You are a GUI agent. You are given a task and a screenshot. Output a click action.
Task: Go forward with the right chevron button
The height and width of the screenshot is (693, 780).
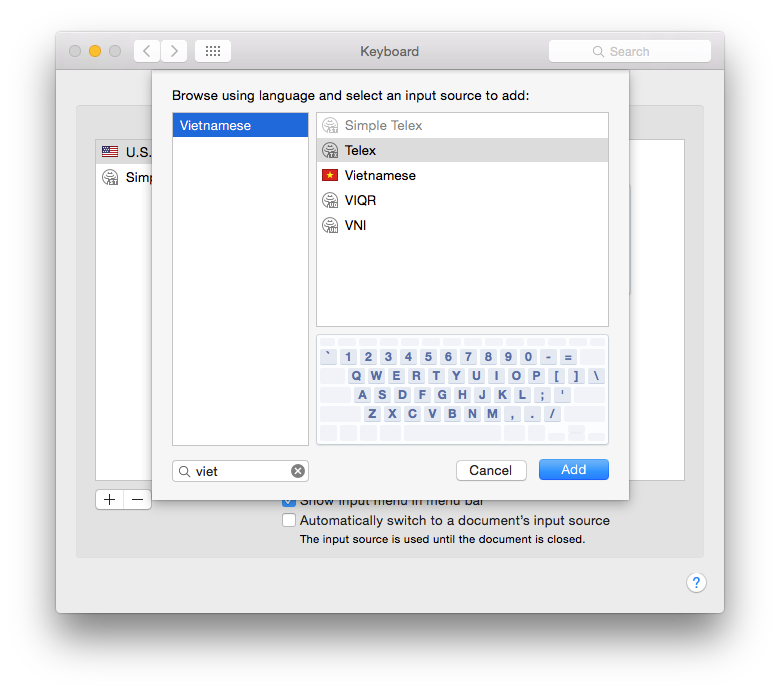click(174, 51)
